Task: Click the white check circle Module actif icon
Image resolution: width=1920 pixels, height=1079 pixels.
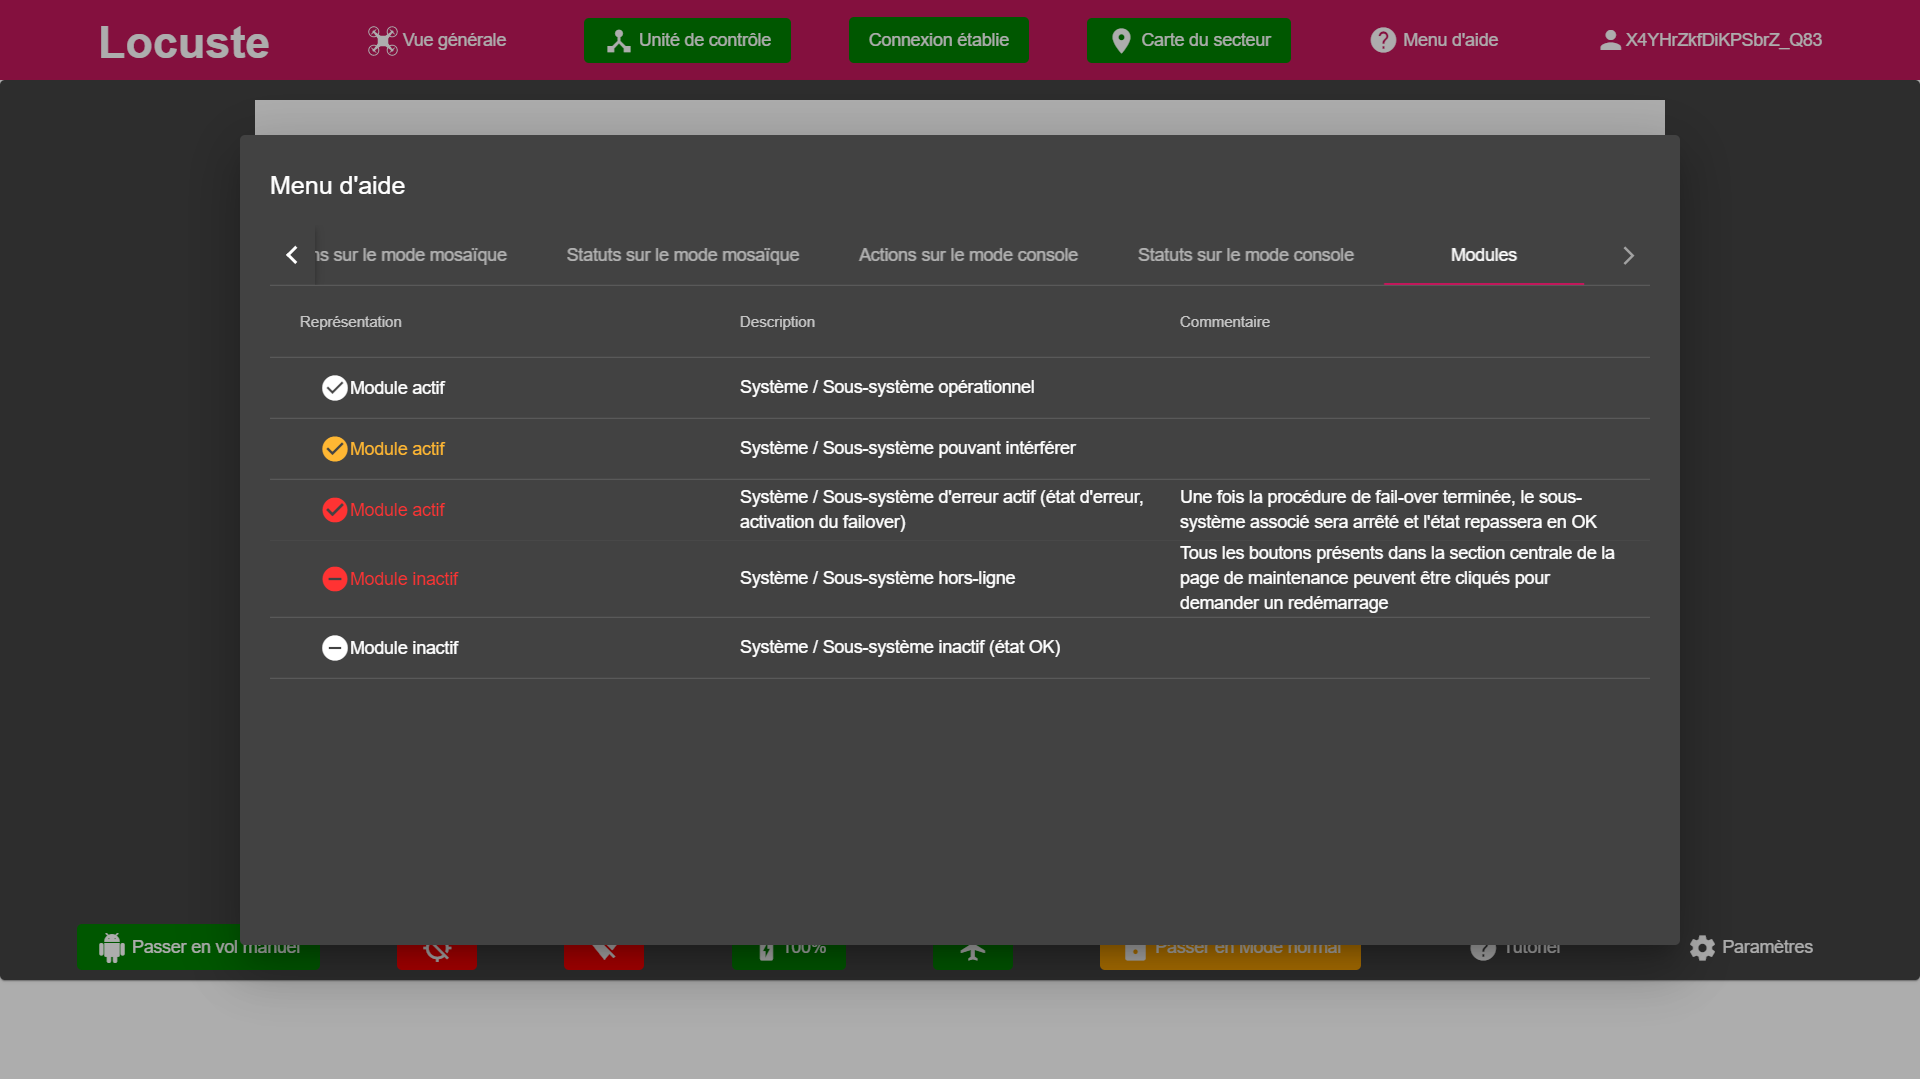Action: [x=335, y=388]
